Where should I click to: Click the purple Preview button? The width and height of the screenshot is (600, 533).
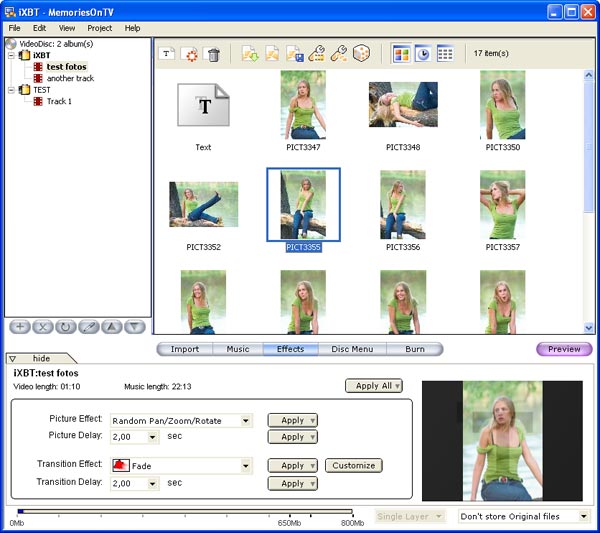[564, 349]
